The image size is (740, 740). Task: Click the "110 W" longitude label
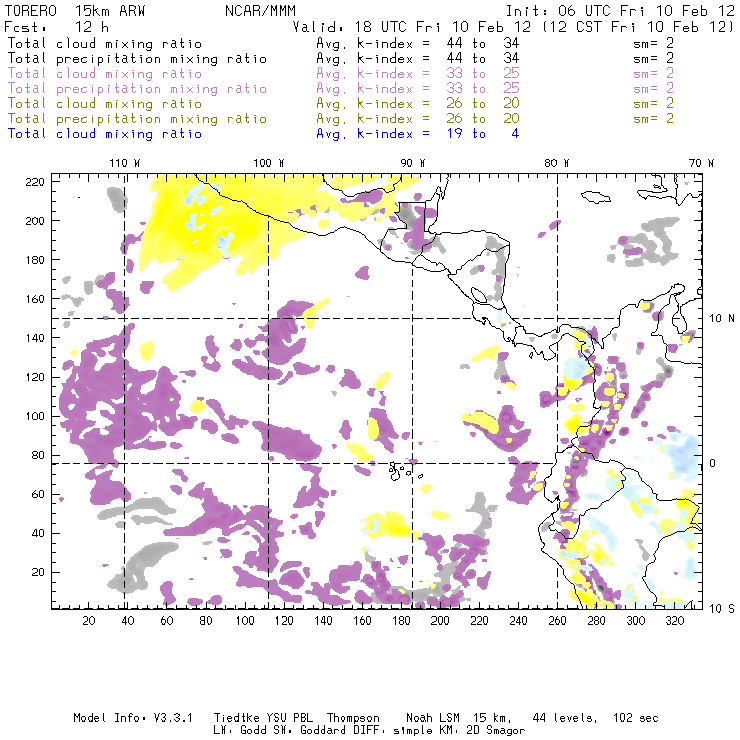[125, 163]
